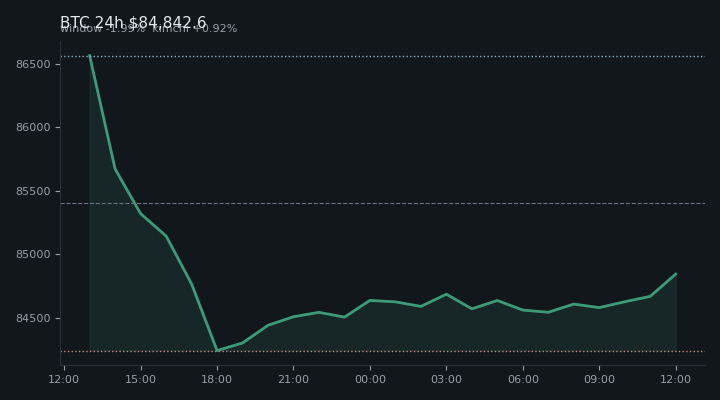This screenshot has width=720, height=400.
Task: Click the 86500 y-axis label
Action: 33,64
